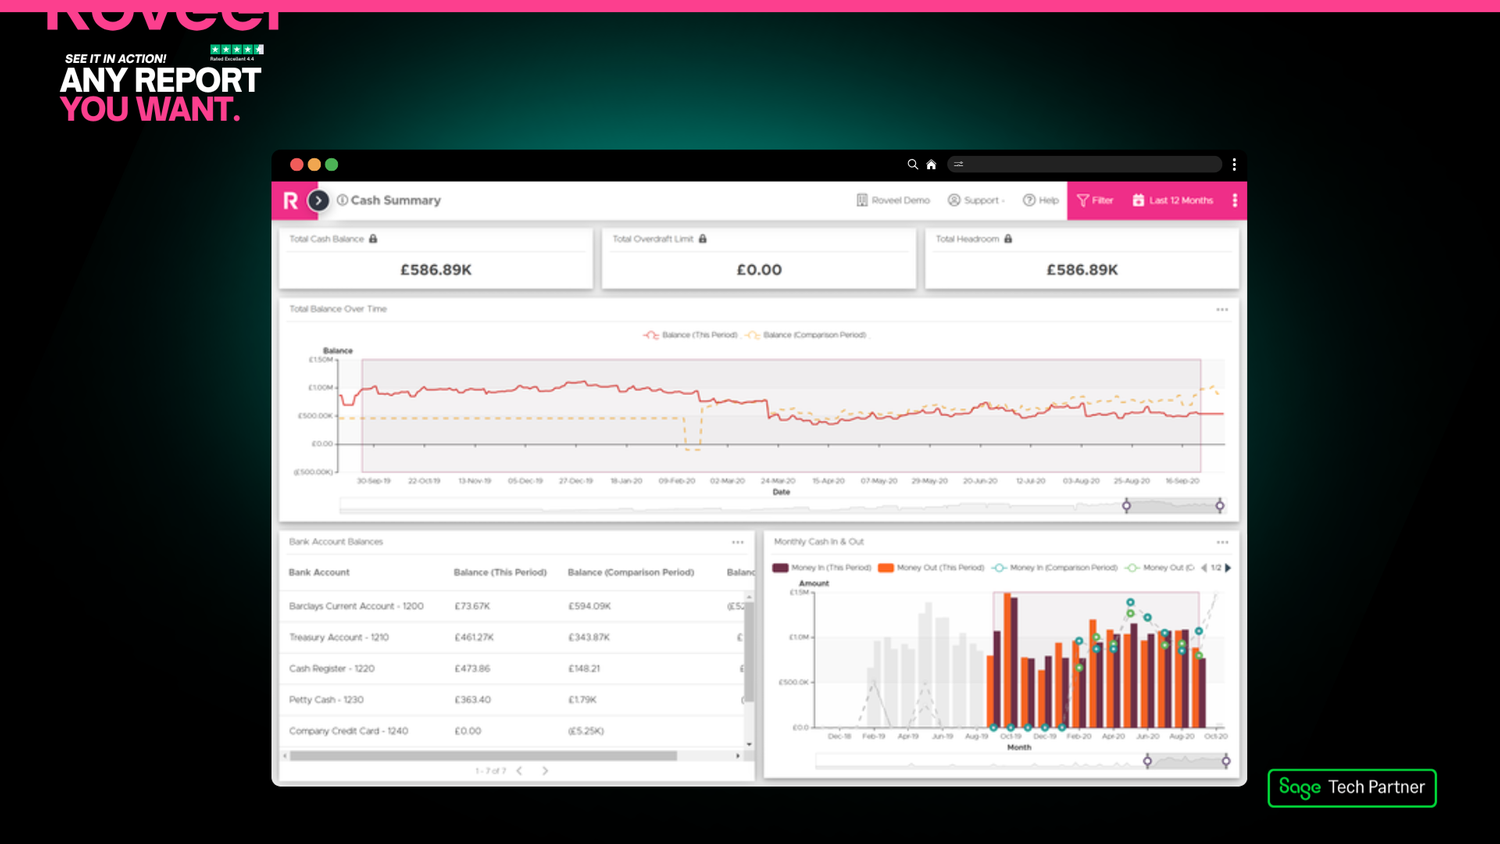Click the Roveel R logo icon
The height and width of the screenshot is (844, 1500).
(290, 201)
